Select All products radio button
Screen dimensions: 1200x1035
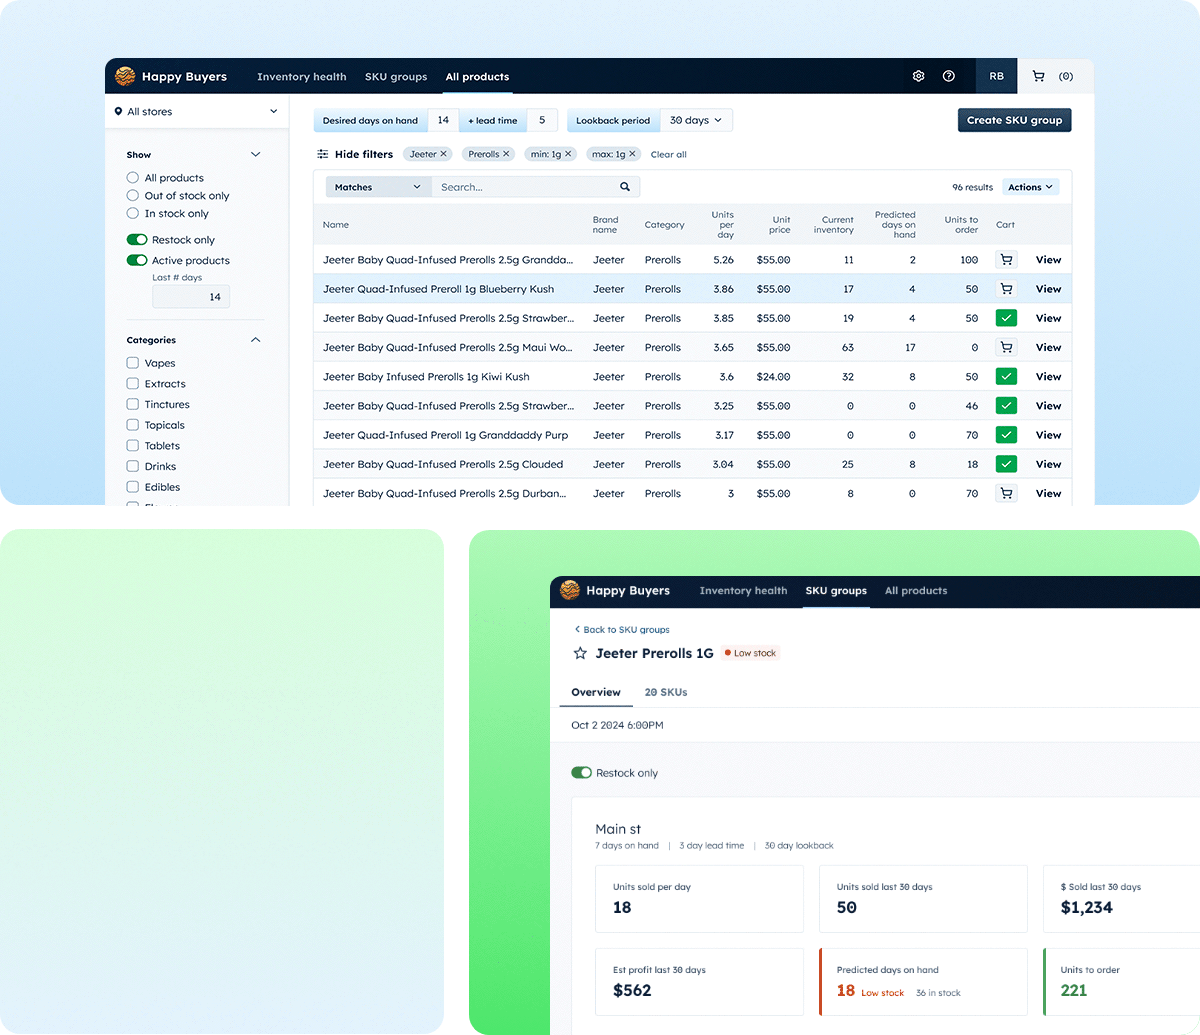coord(133,178)
